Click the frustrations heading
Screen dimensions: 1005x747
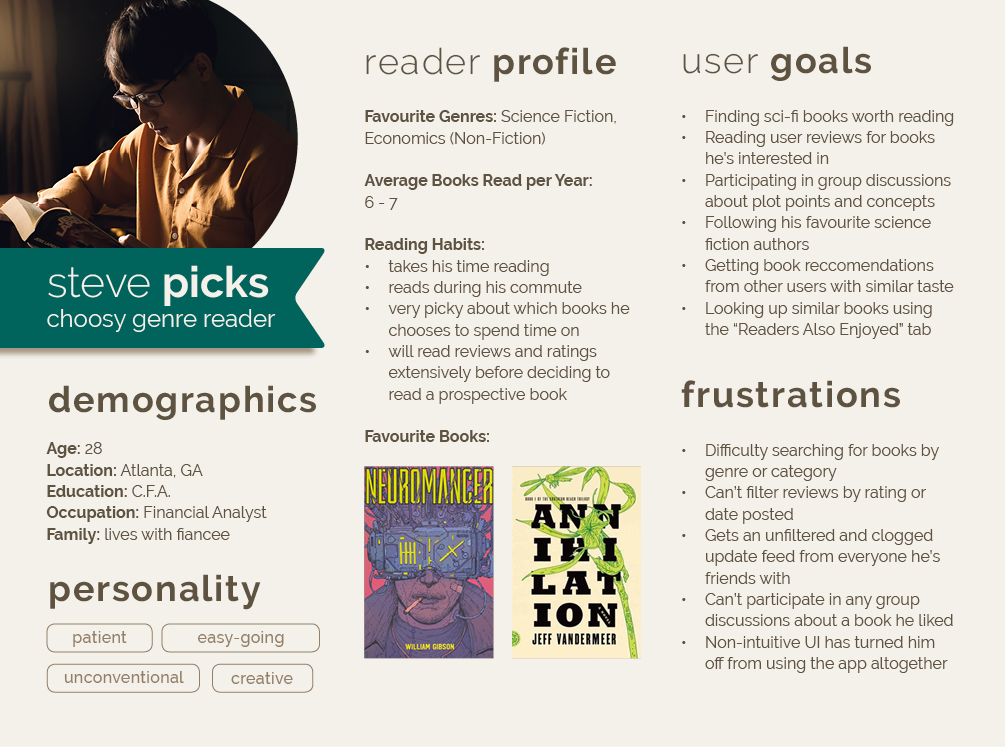pos(791,394)
